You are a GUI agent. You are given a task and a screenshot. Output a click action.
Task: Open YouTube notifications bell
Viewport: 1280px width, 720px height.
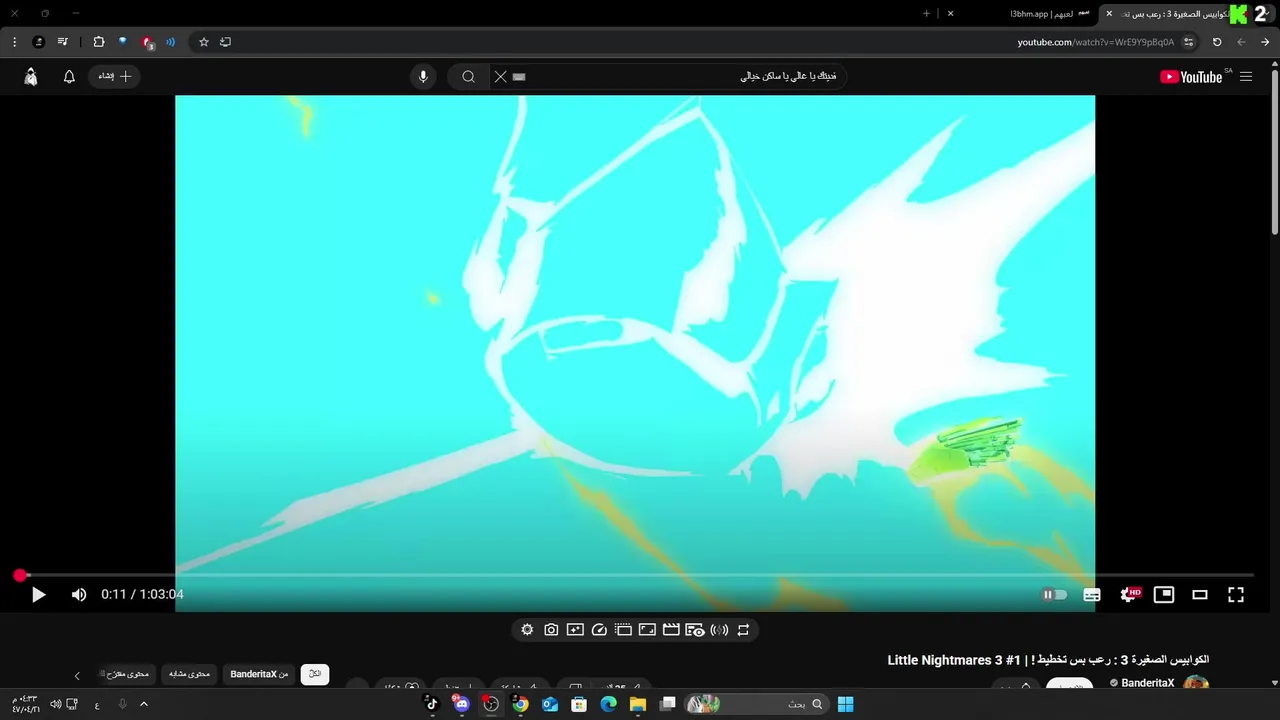tap(69, 77)
